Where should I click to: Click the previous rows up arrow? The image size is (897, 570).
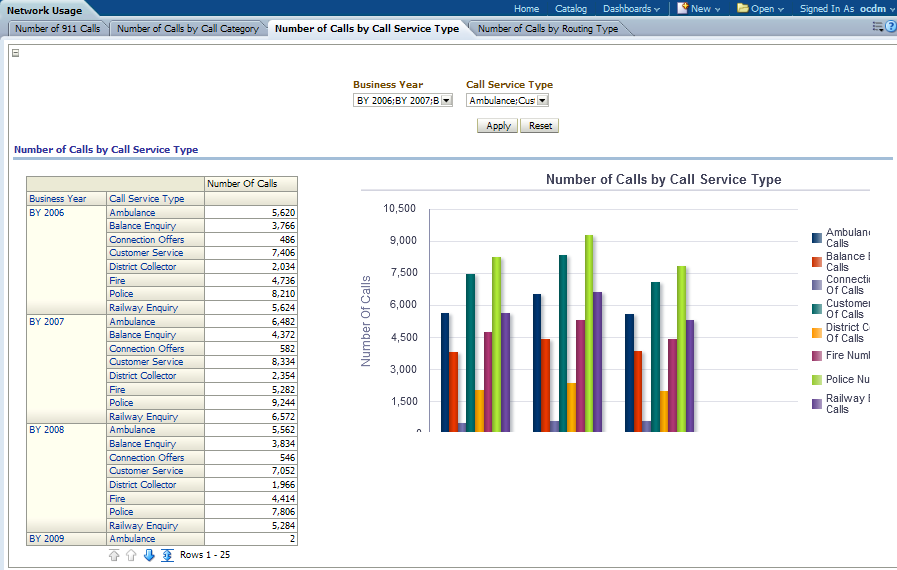pyautogui.click(x=131, y=555)
